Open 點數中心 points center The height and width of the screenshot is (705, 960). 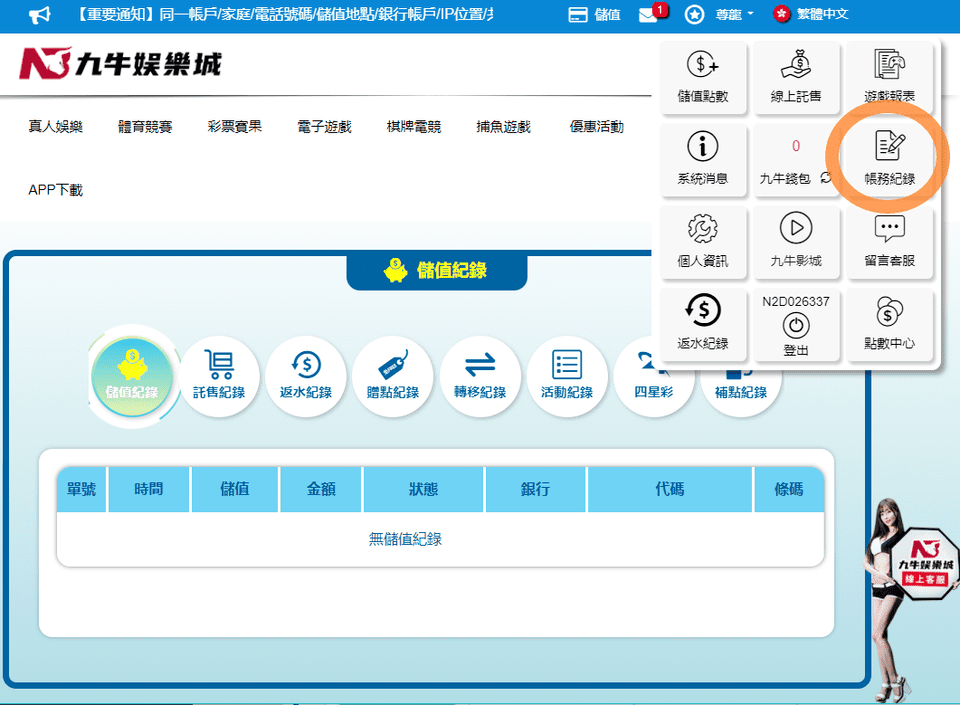889,324
